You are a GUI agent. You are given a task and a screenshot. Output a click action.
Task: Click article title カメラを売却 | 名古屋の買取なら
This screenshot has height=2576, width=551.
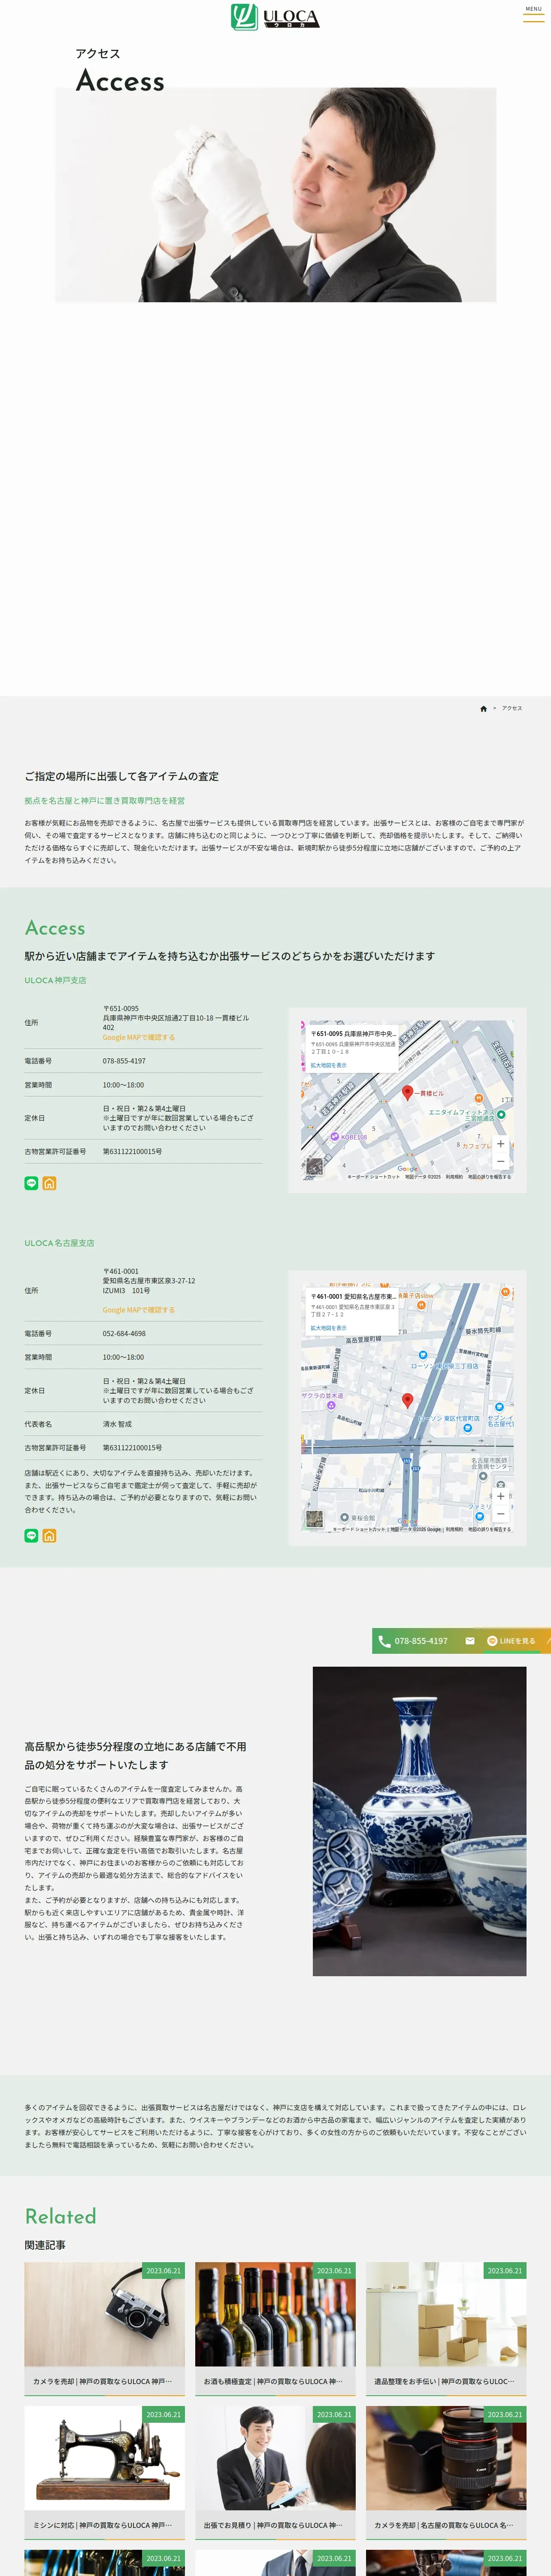[x=444, y=2525]
